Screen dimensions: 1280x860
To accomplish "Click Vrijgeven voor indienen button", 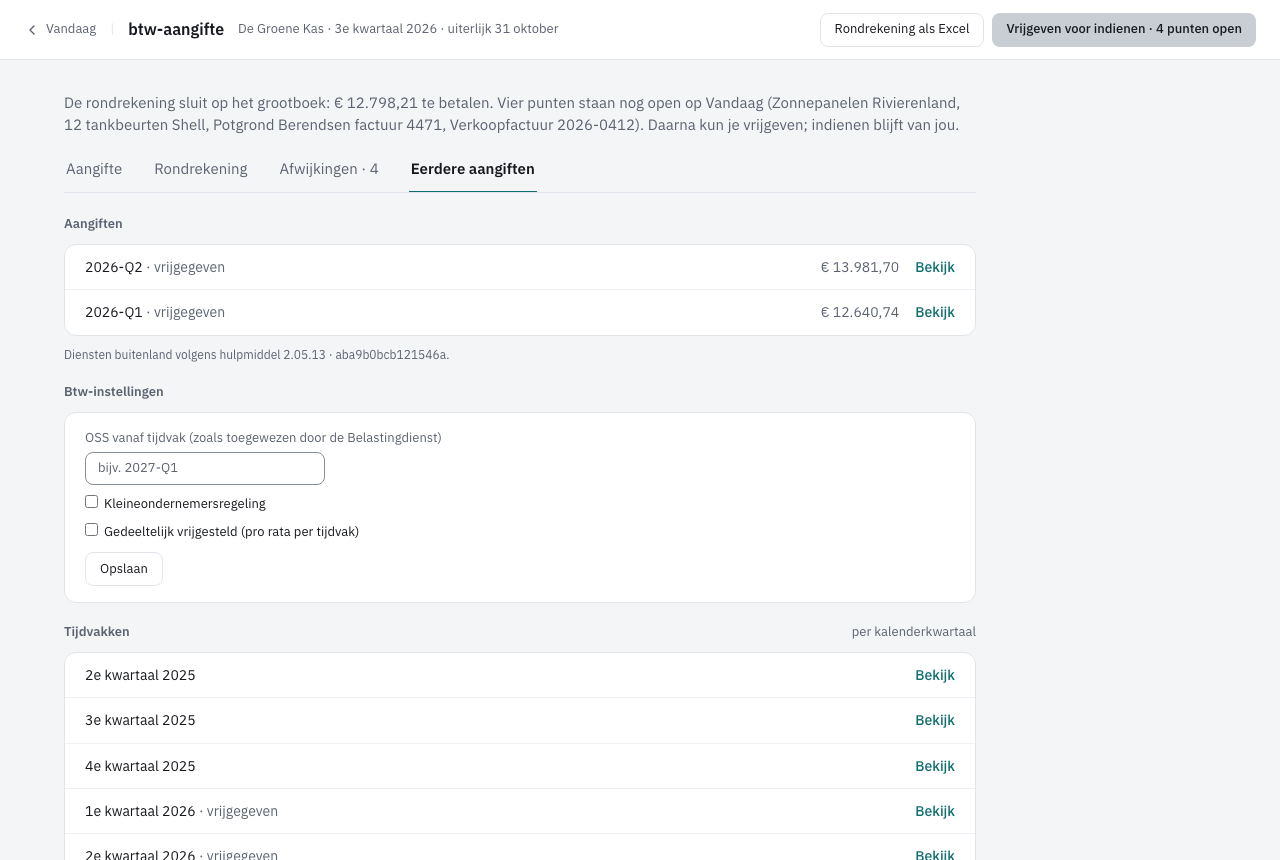I will (1124, 29).
